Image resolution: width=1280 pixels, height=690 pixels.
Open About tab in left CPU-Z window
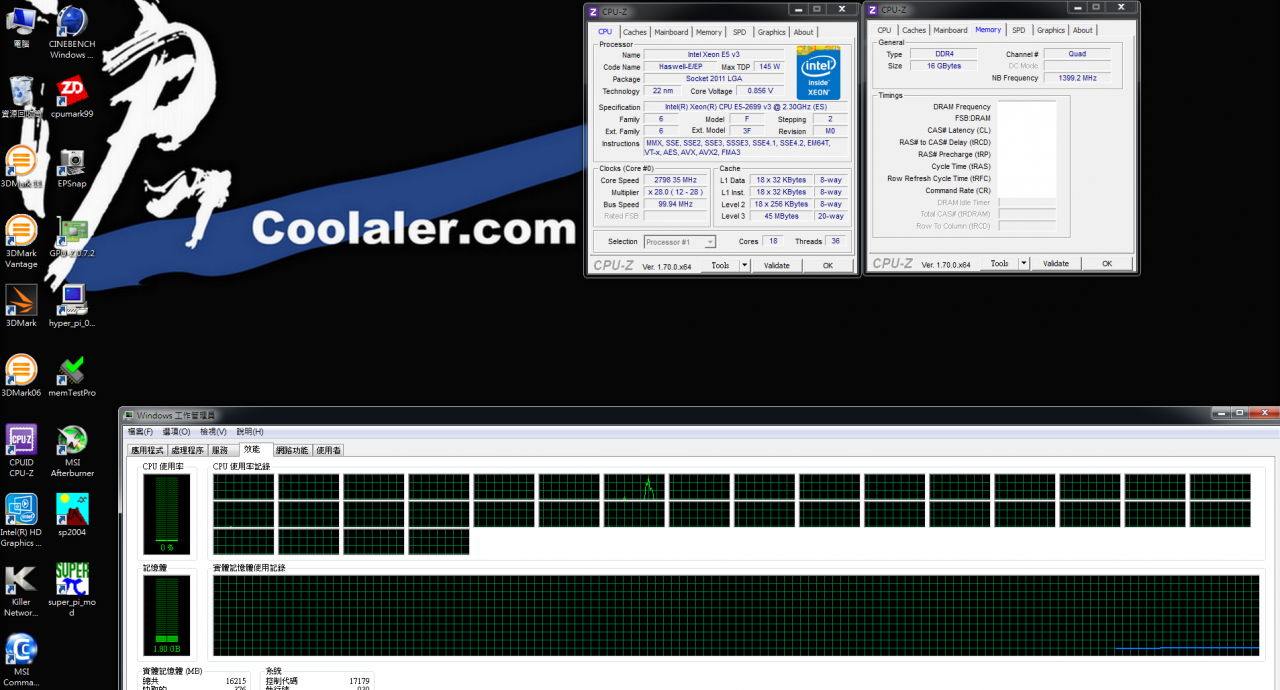804,32
